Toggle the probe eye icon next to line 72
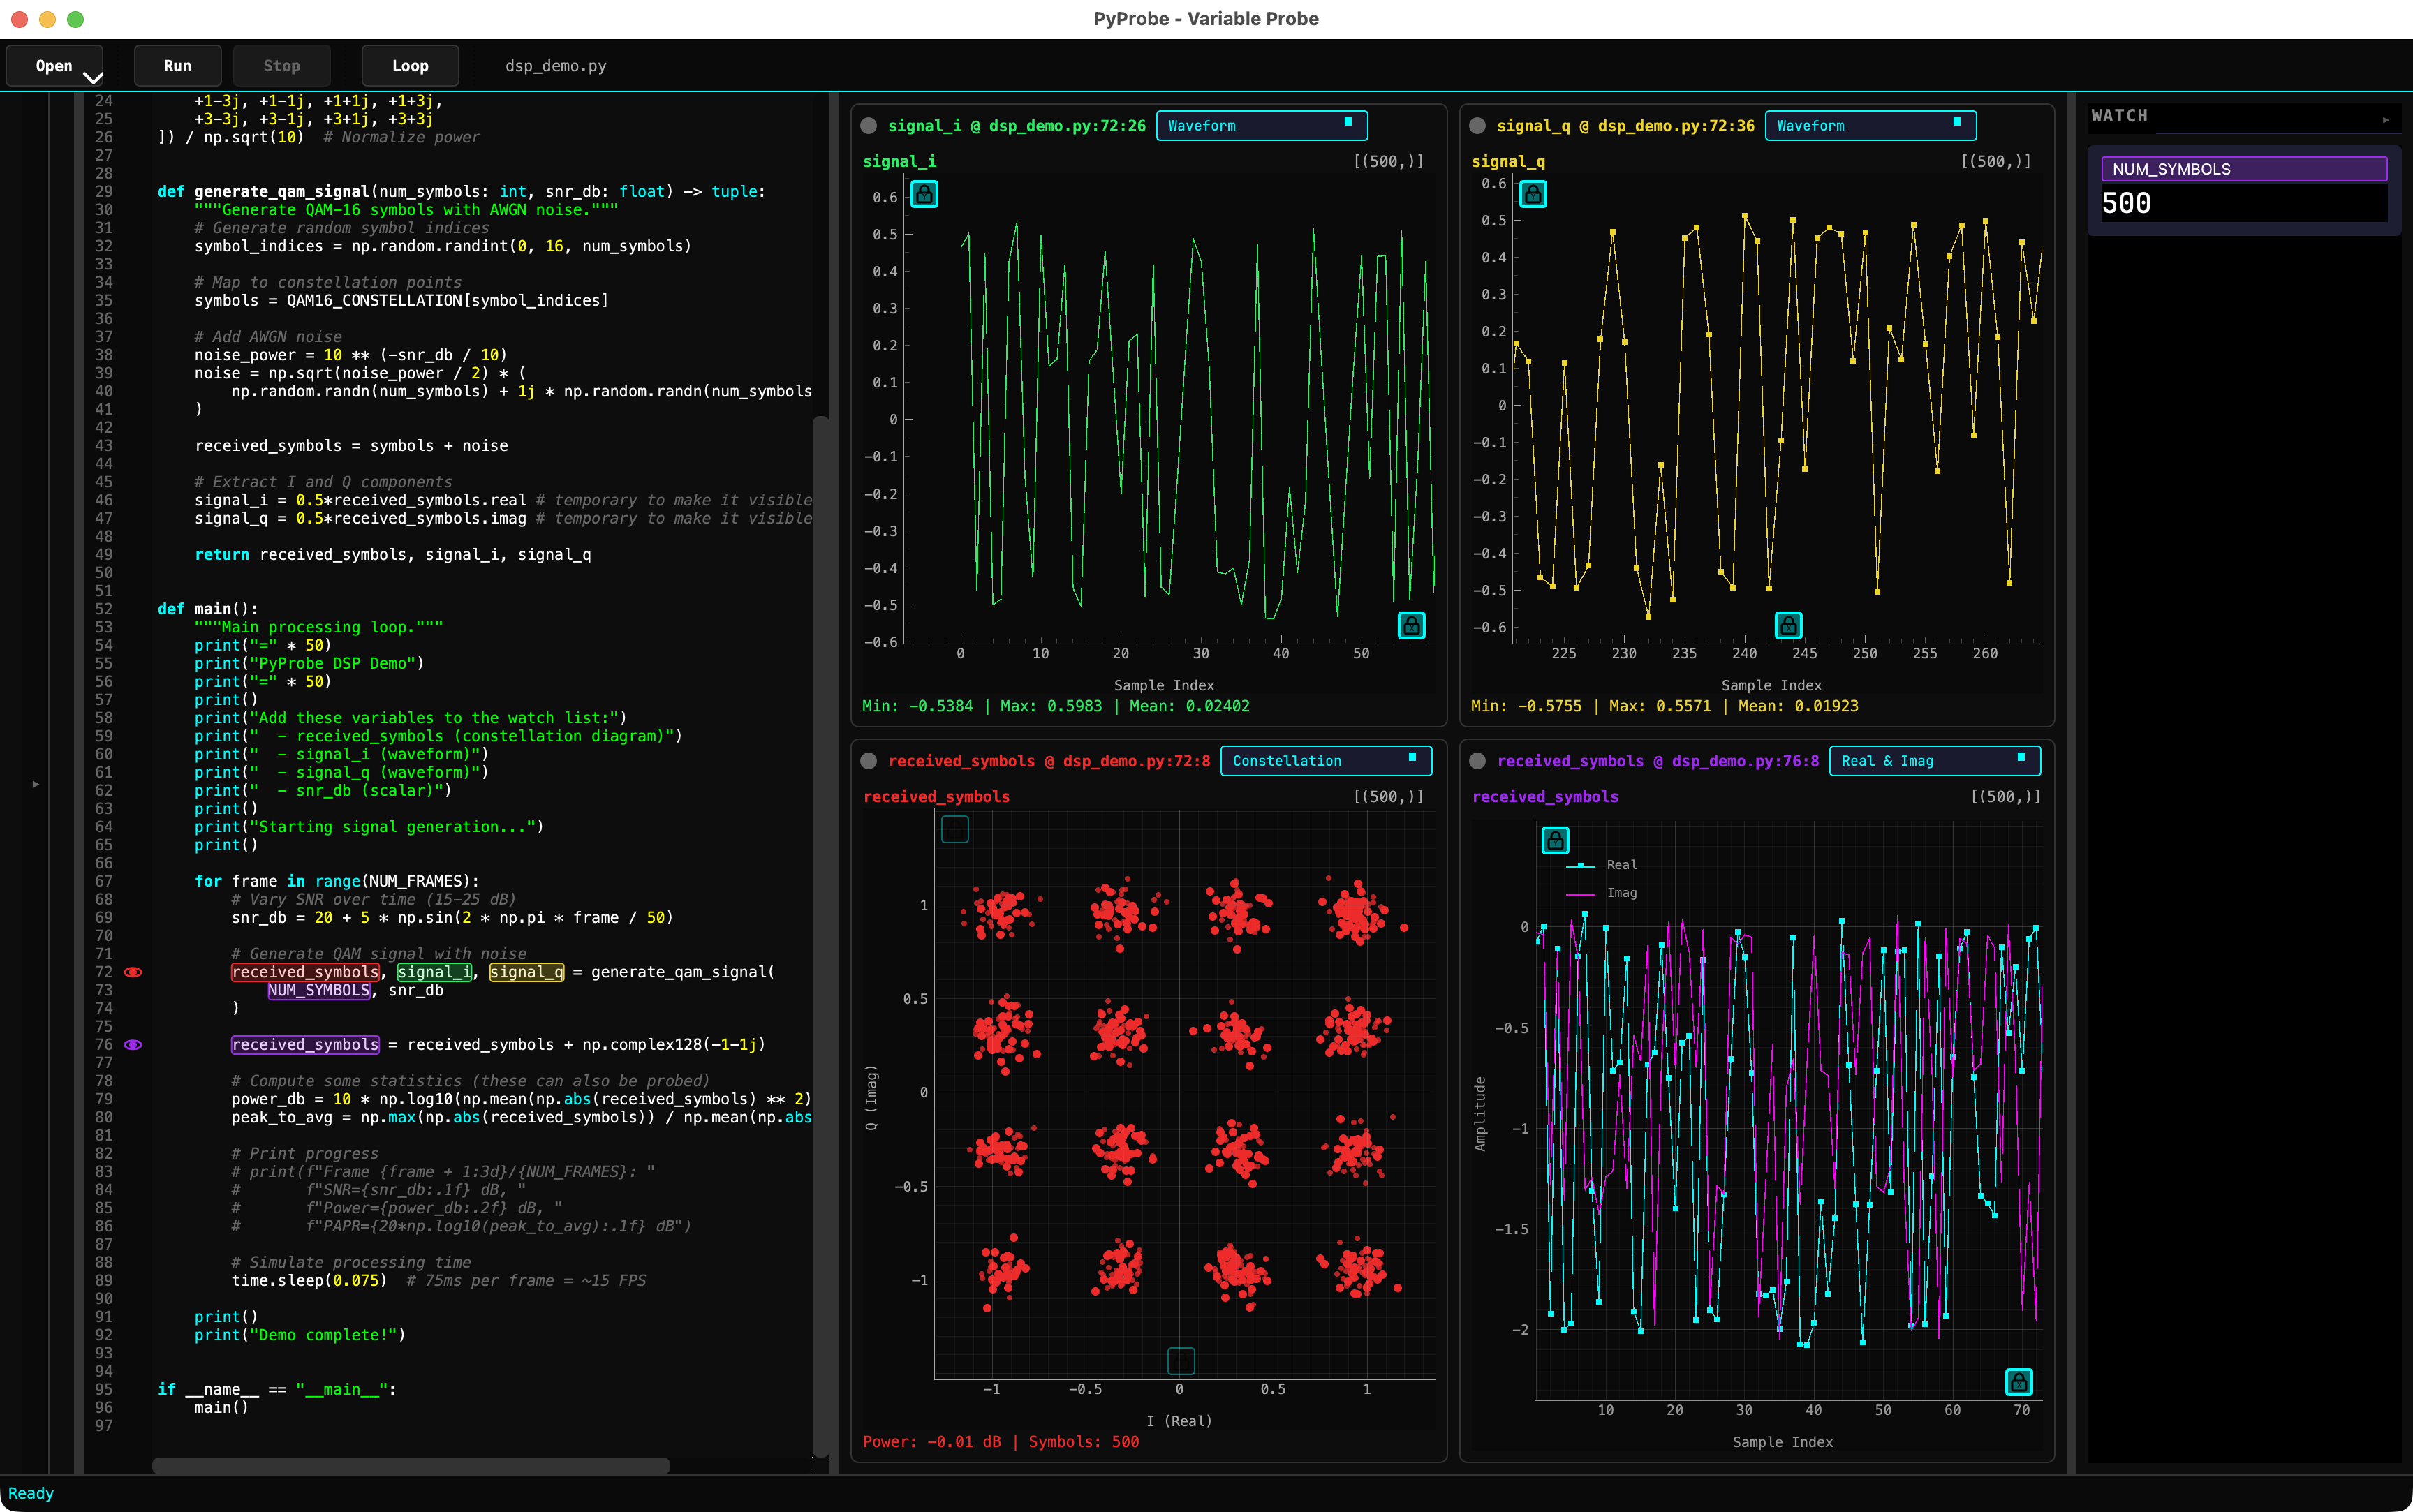The height and width of the screenshot is (1512, 2413). [x=134, y=972]
